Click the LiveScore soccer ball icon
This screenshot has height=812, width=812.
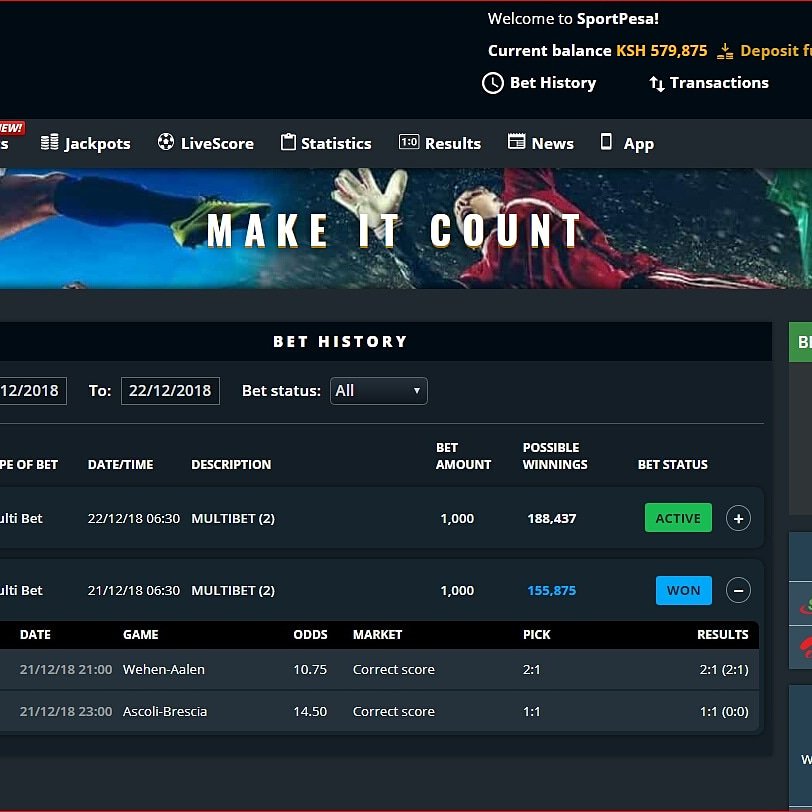point(166,141)
